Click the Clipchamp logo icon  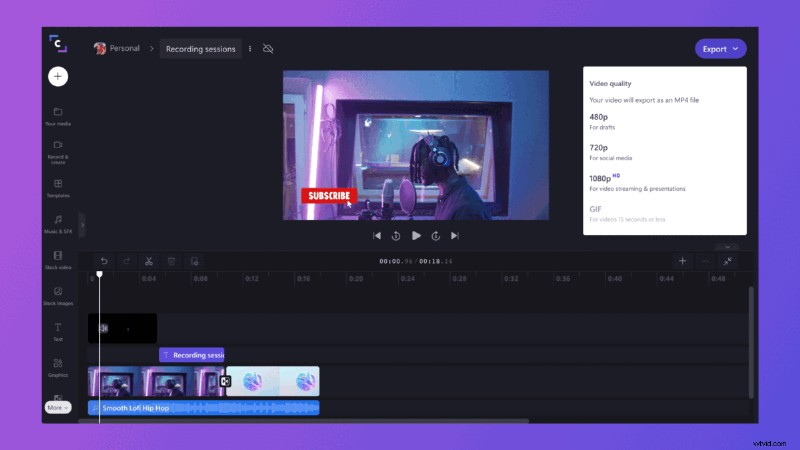click(x=58, y=44)
